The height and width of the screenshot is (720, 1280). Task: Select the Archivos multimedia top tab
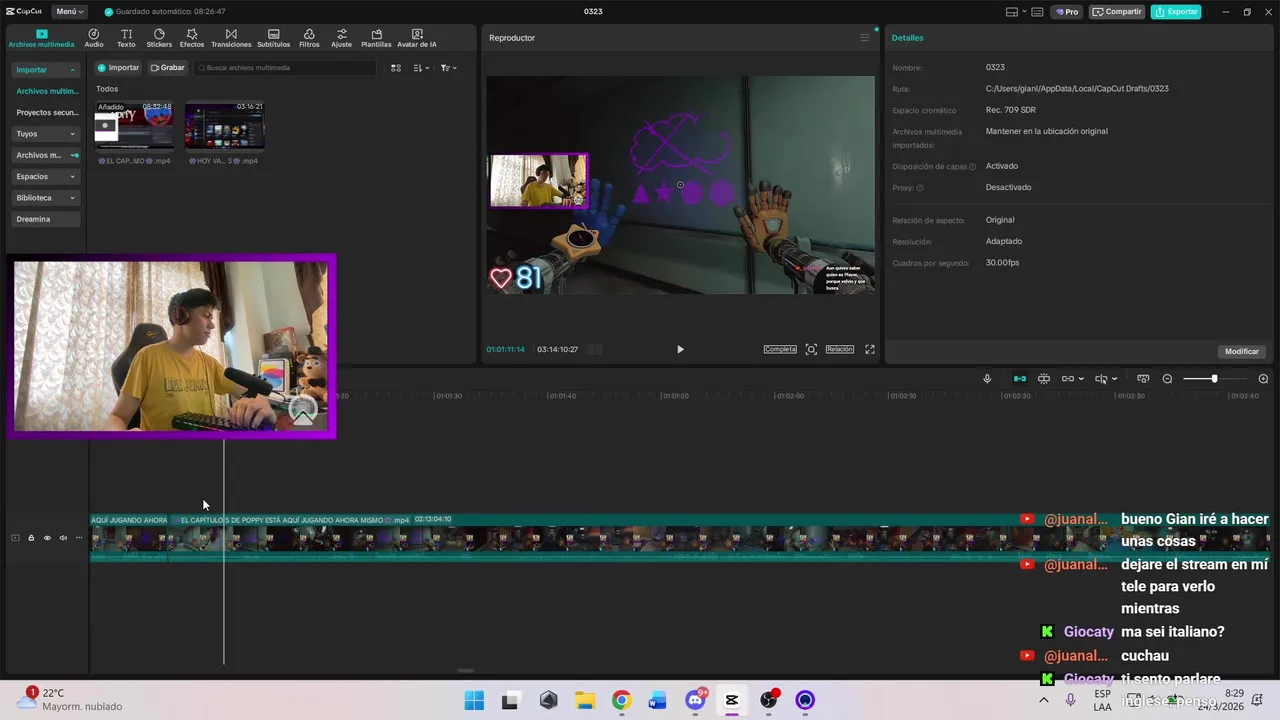pyautogui.click(x=41, y=38)
